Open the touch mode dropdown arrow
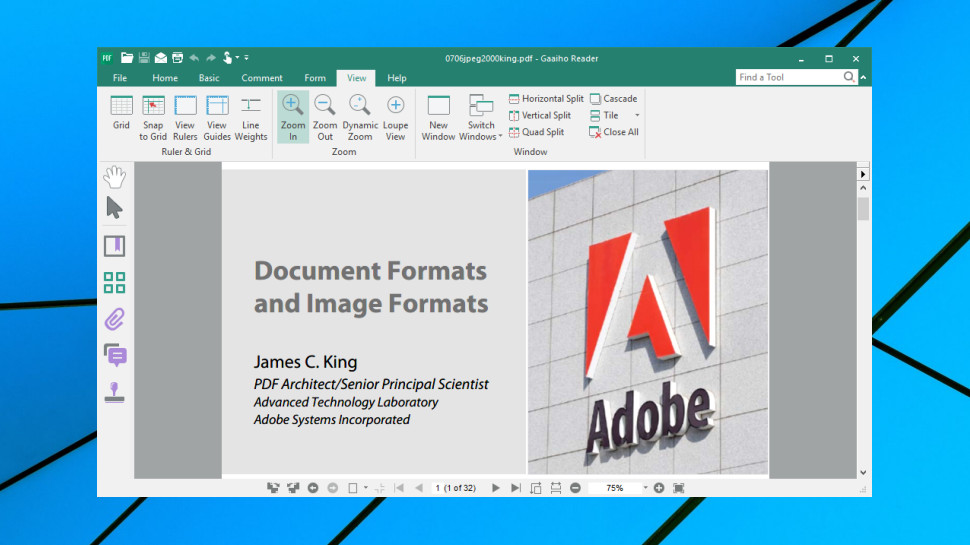970x545 pixels. [x=237, y=58]
